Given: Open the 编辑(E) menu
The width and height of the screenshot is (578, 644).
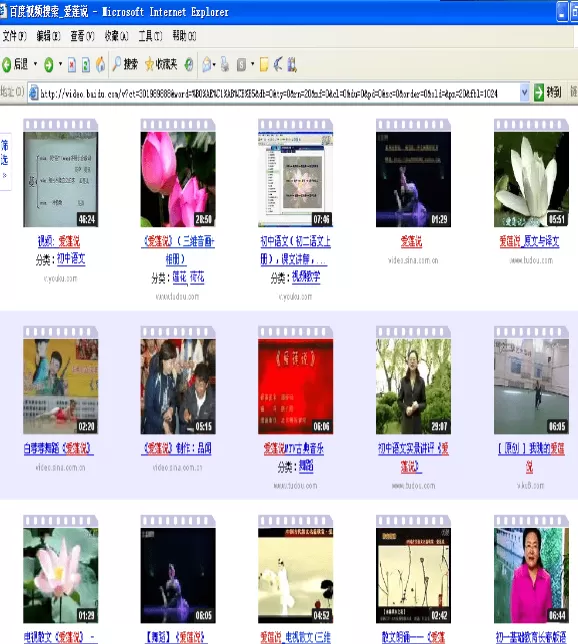Looking at the screenshot, I should [x=48, y=36].
